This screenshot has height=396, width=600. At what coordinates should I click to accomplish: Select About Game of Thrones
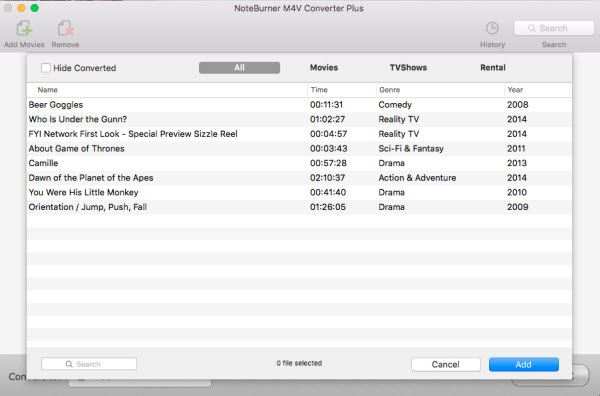pos(299,148)
